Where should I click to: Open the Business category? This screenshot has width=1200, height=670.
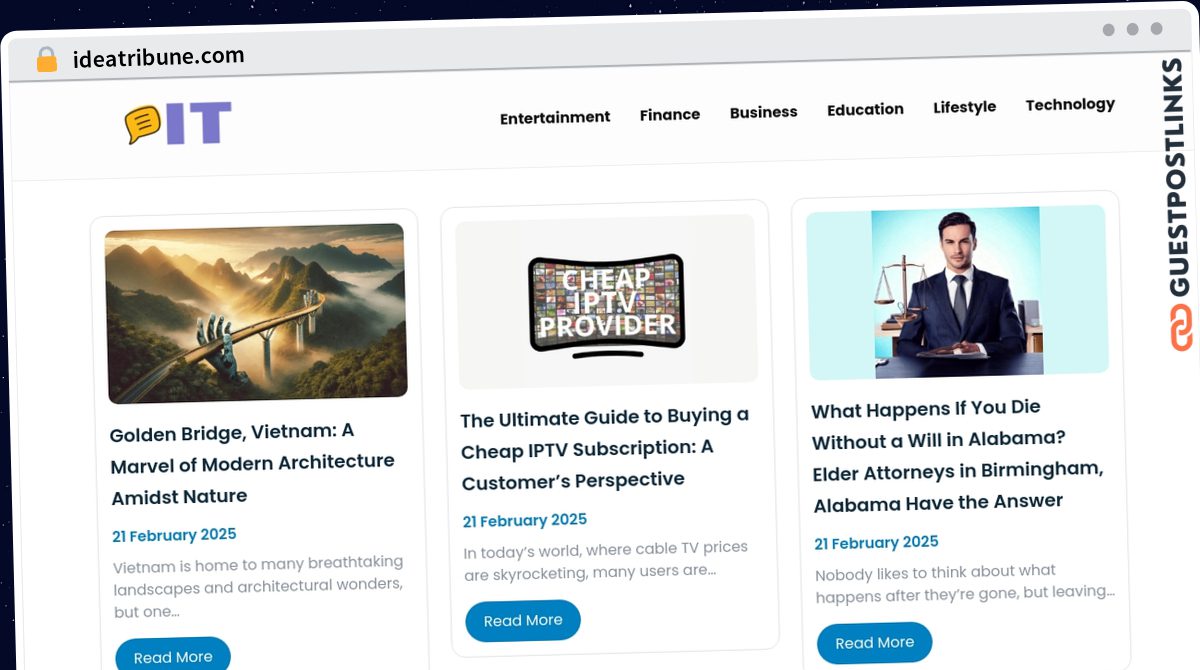(763, 112)
